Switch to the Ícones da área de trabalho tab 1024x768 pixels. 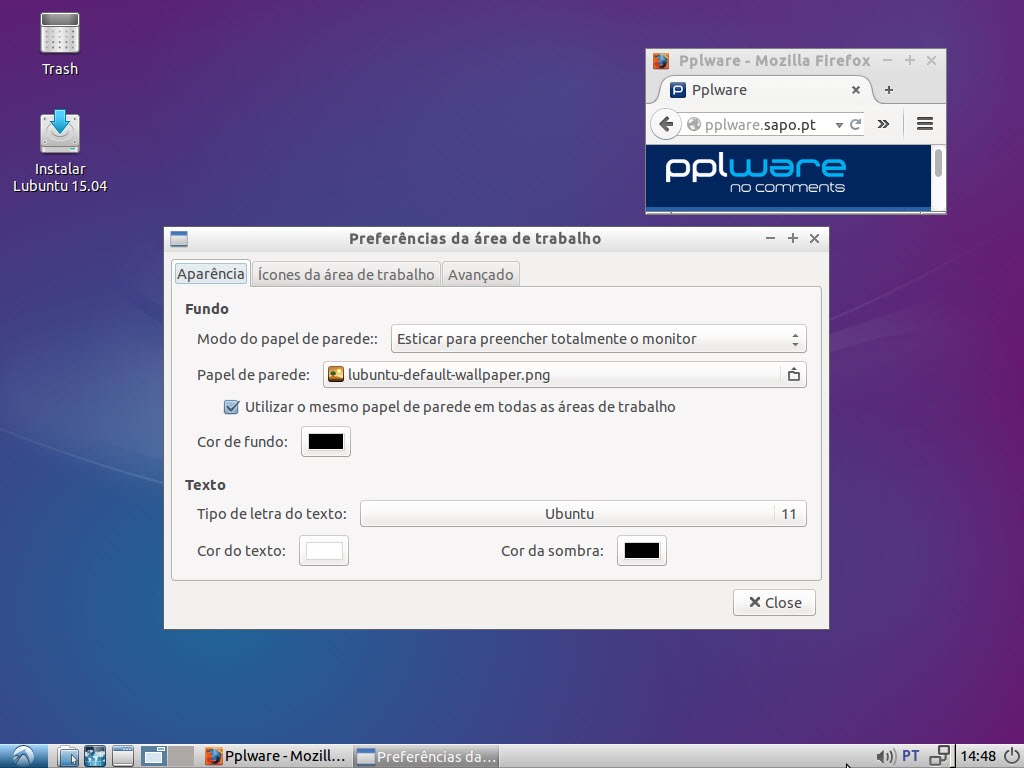(x=346, y=274)
